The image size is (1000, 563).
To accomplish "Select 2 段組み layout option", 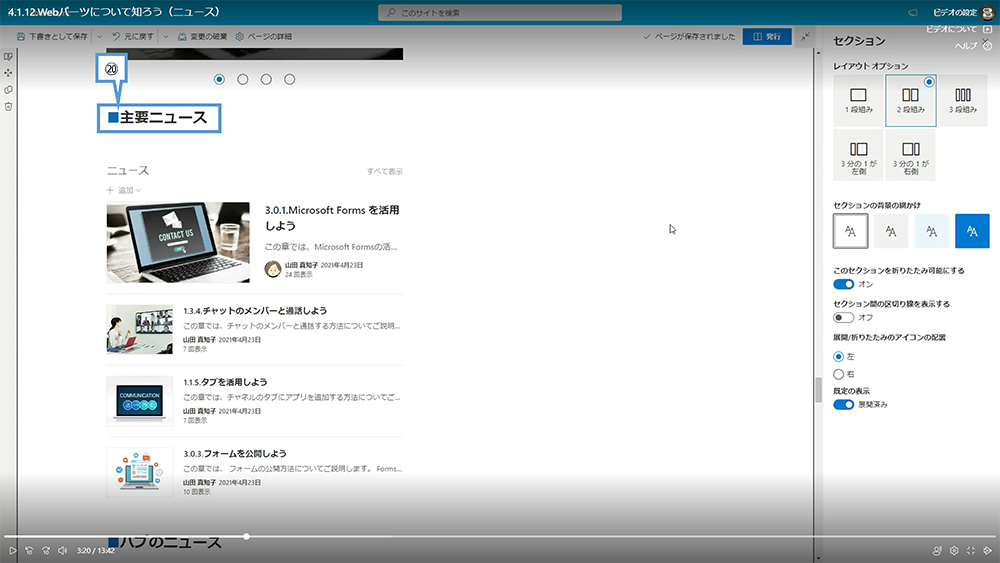I will click(x=911, y=100).
